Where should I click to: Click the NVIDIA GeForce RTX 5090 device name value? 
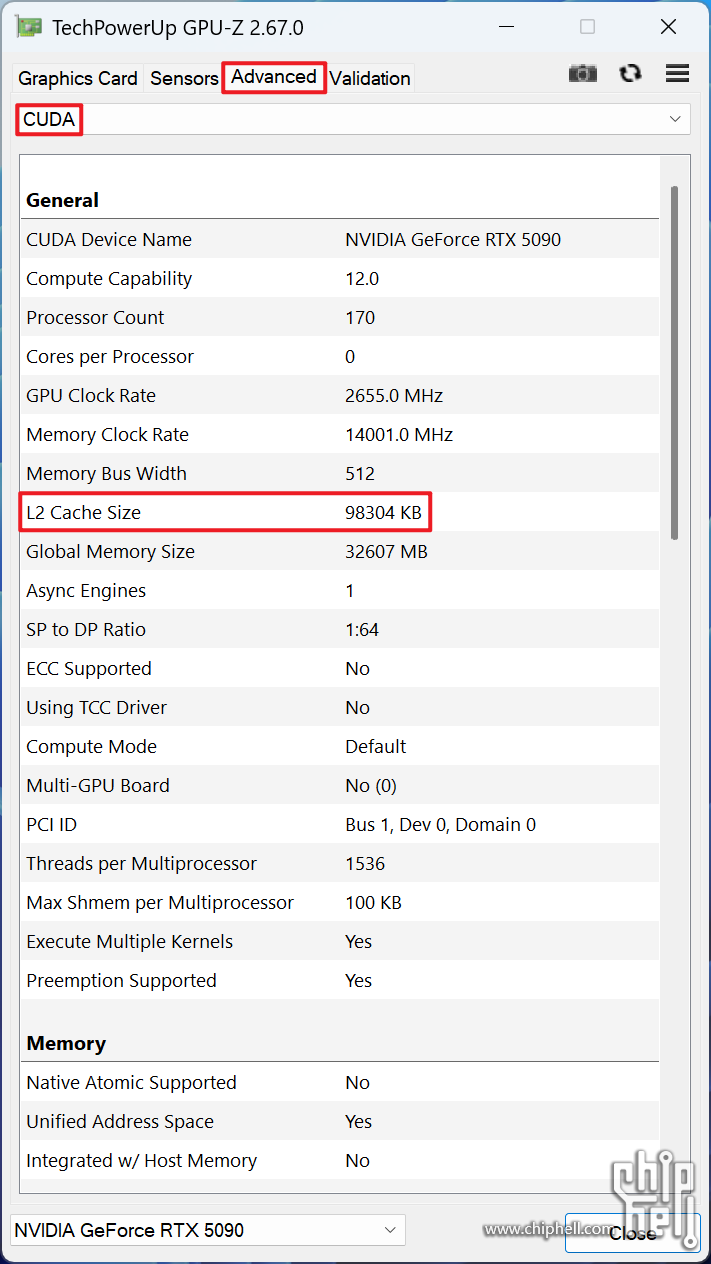pyautogui.click(x=453, y=240)
